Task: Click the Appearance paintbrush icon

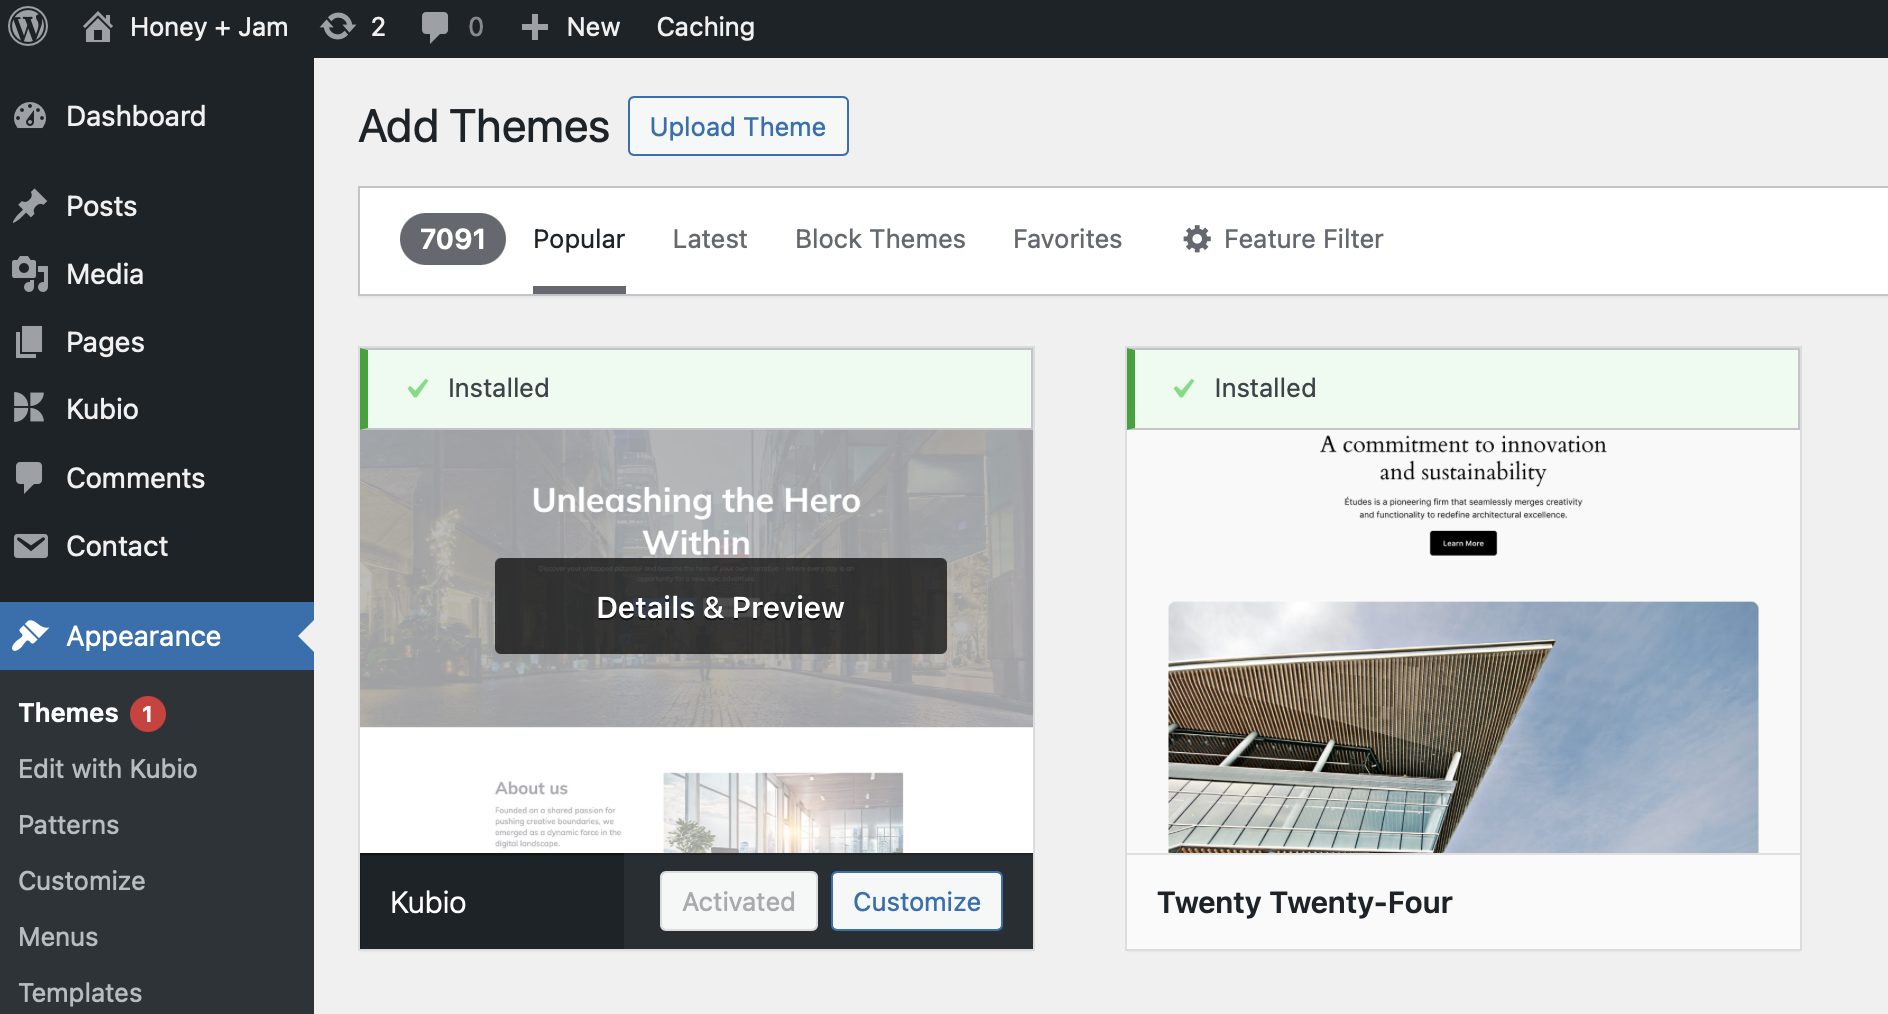Action: (x=30, y=636)
